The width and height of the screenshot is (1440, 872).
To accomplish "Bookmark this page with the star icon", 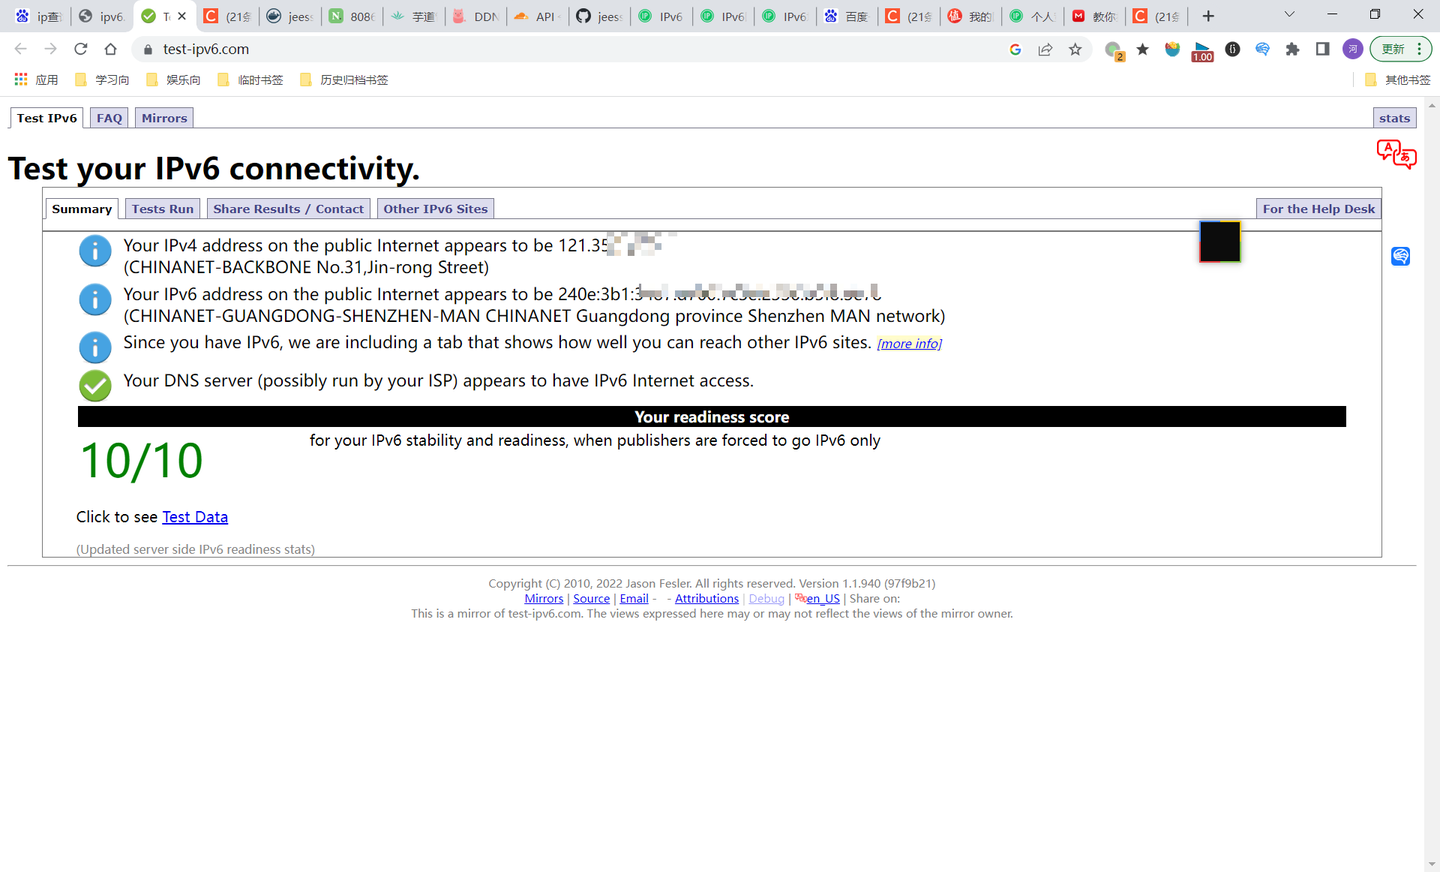I will click(1075, 49).
